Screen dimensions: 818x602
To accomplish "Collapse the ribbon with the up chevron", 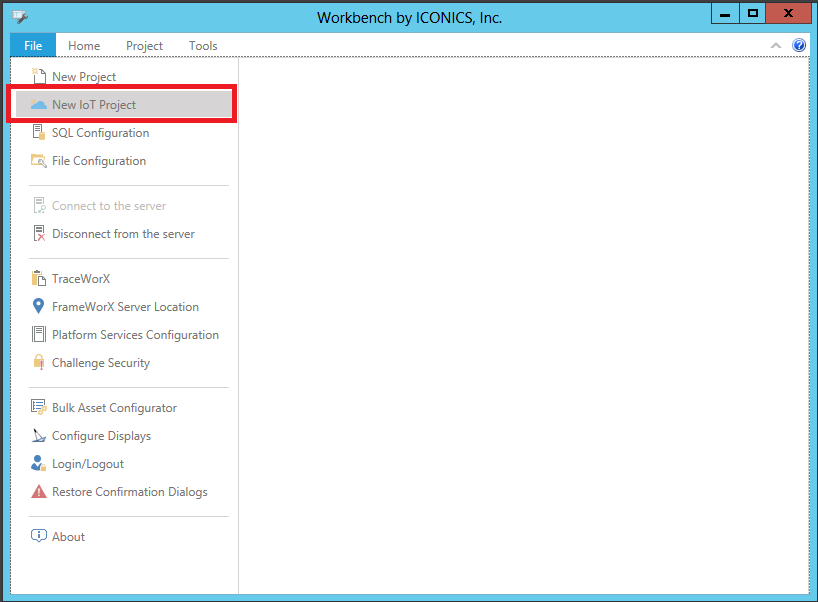I will (x=776, y=46).
